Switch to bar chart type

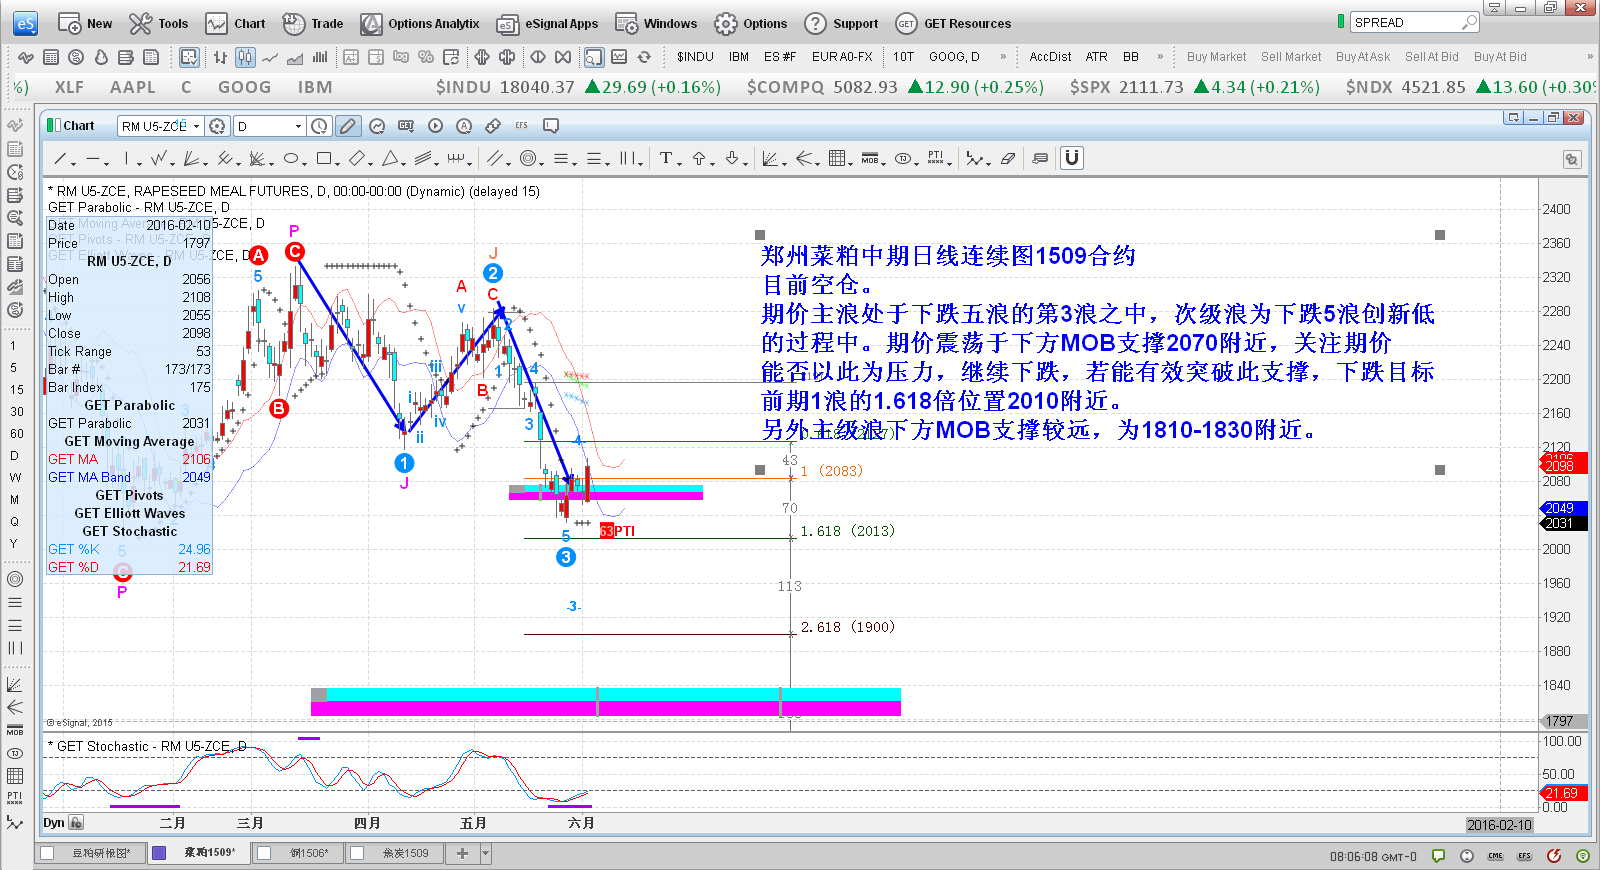(x=220, y=57)
